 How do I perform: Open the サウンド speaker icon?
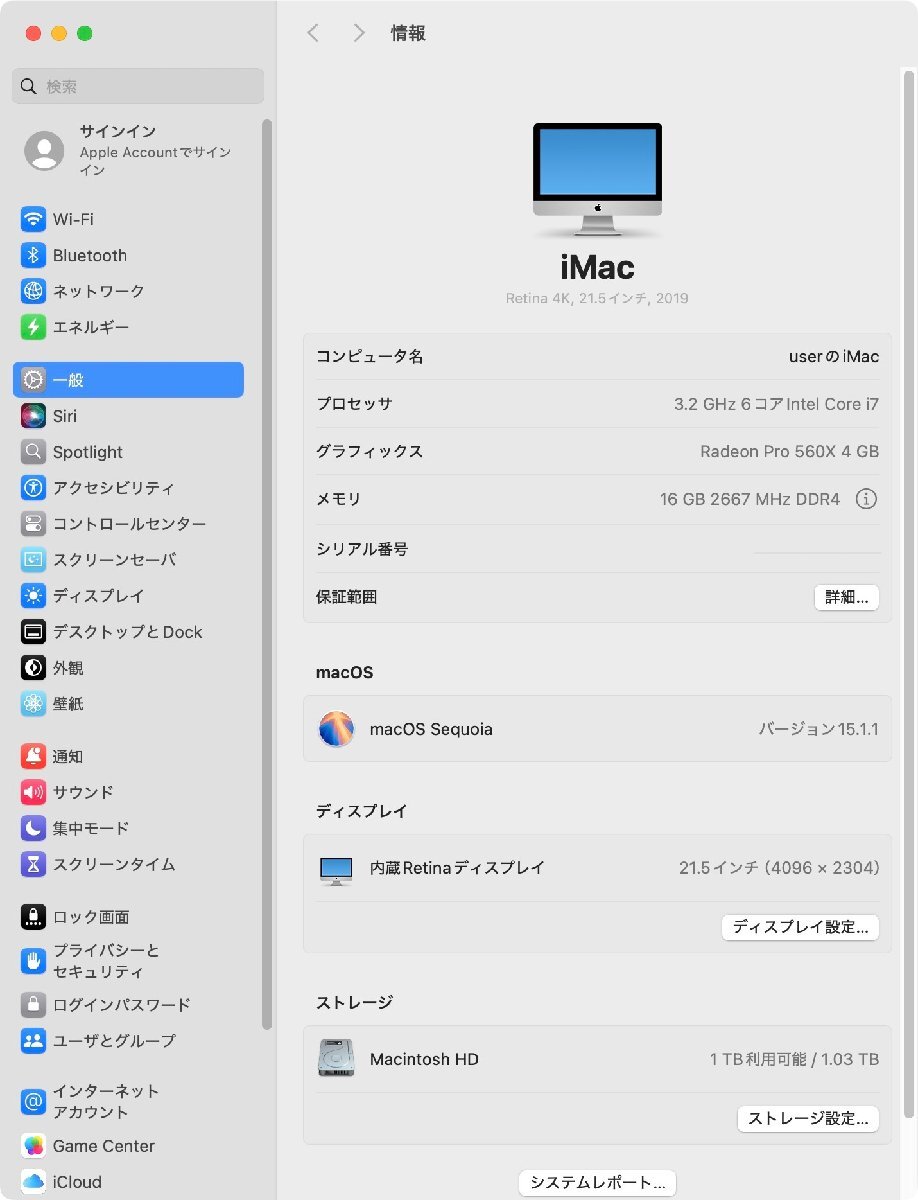(34, 793)
